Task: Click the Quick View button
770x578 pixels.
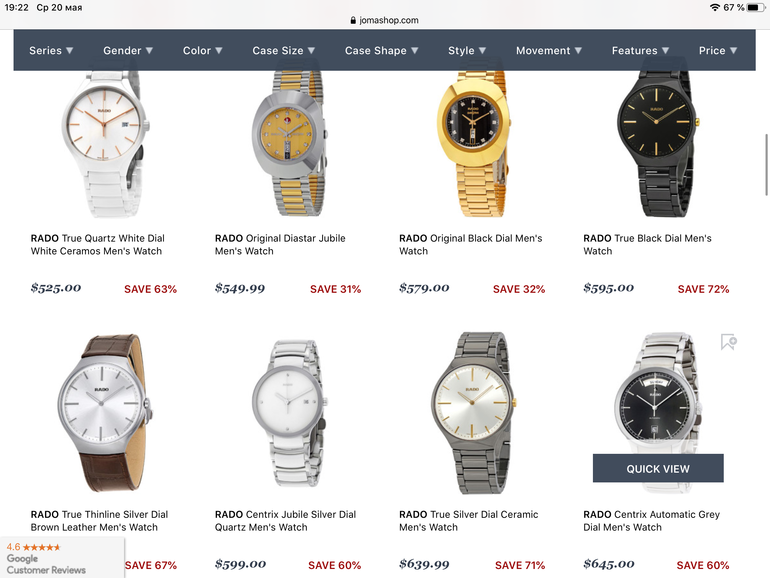Action: point(658,468)
